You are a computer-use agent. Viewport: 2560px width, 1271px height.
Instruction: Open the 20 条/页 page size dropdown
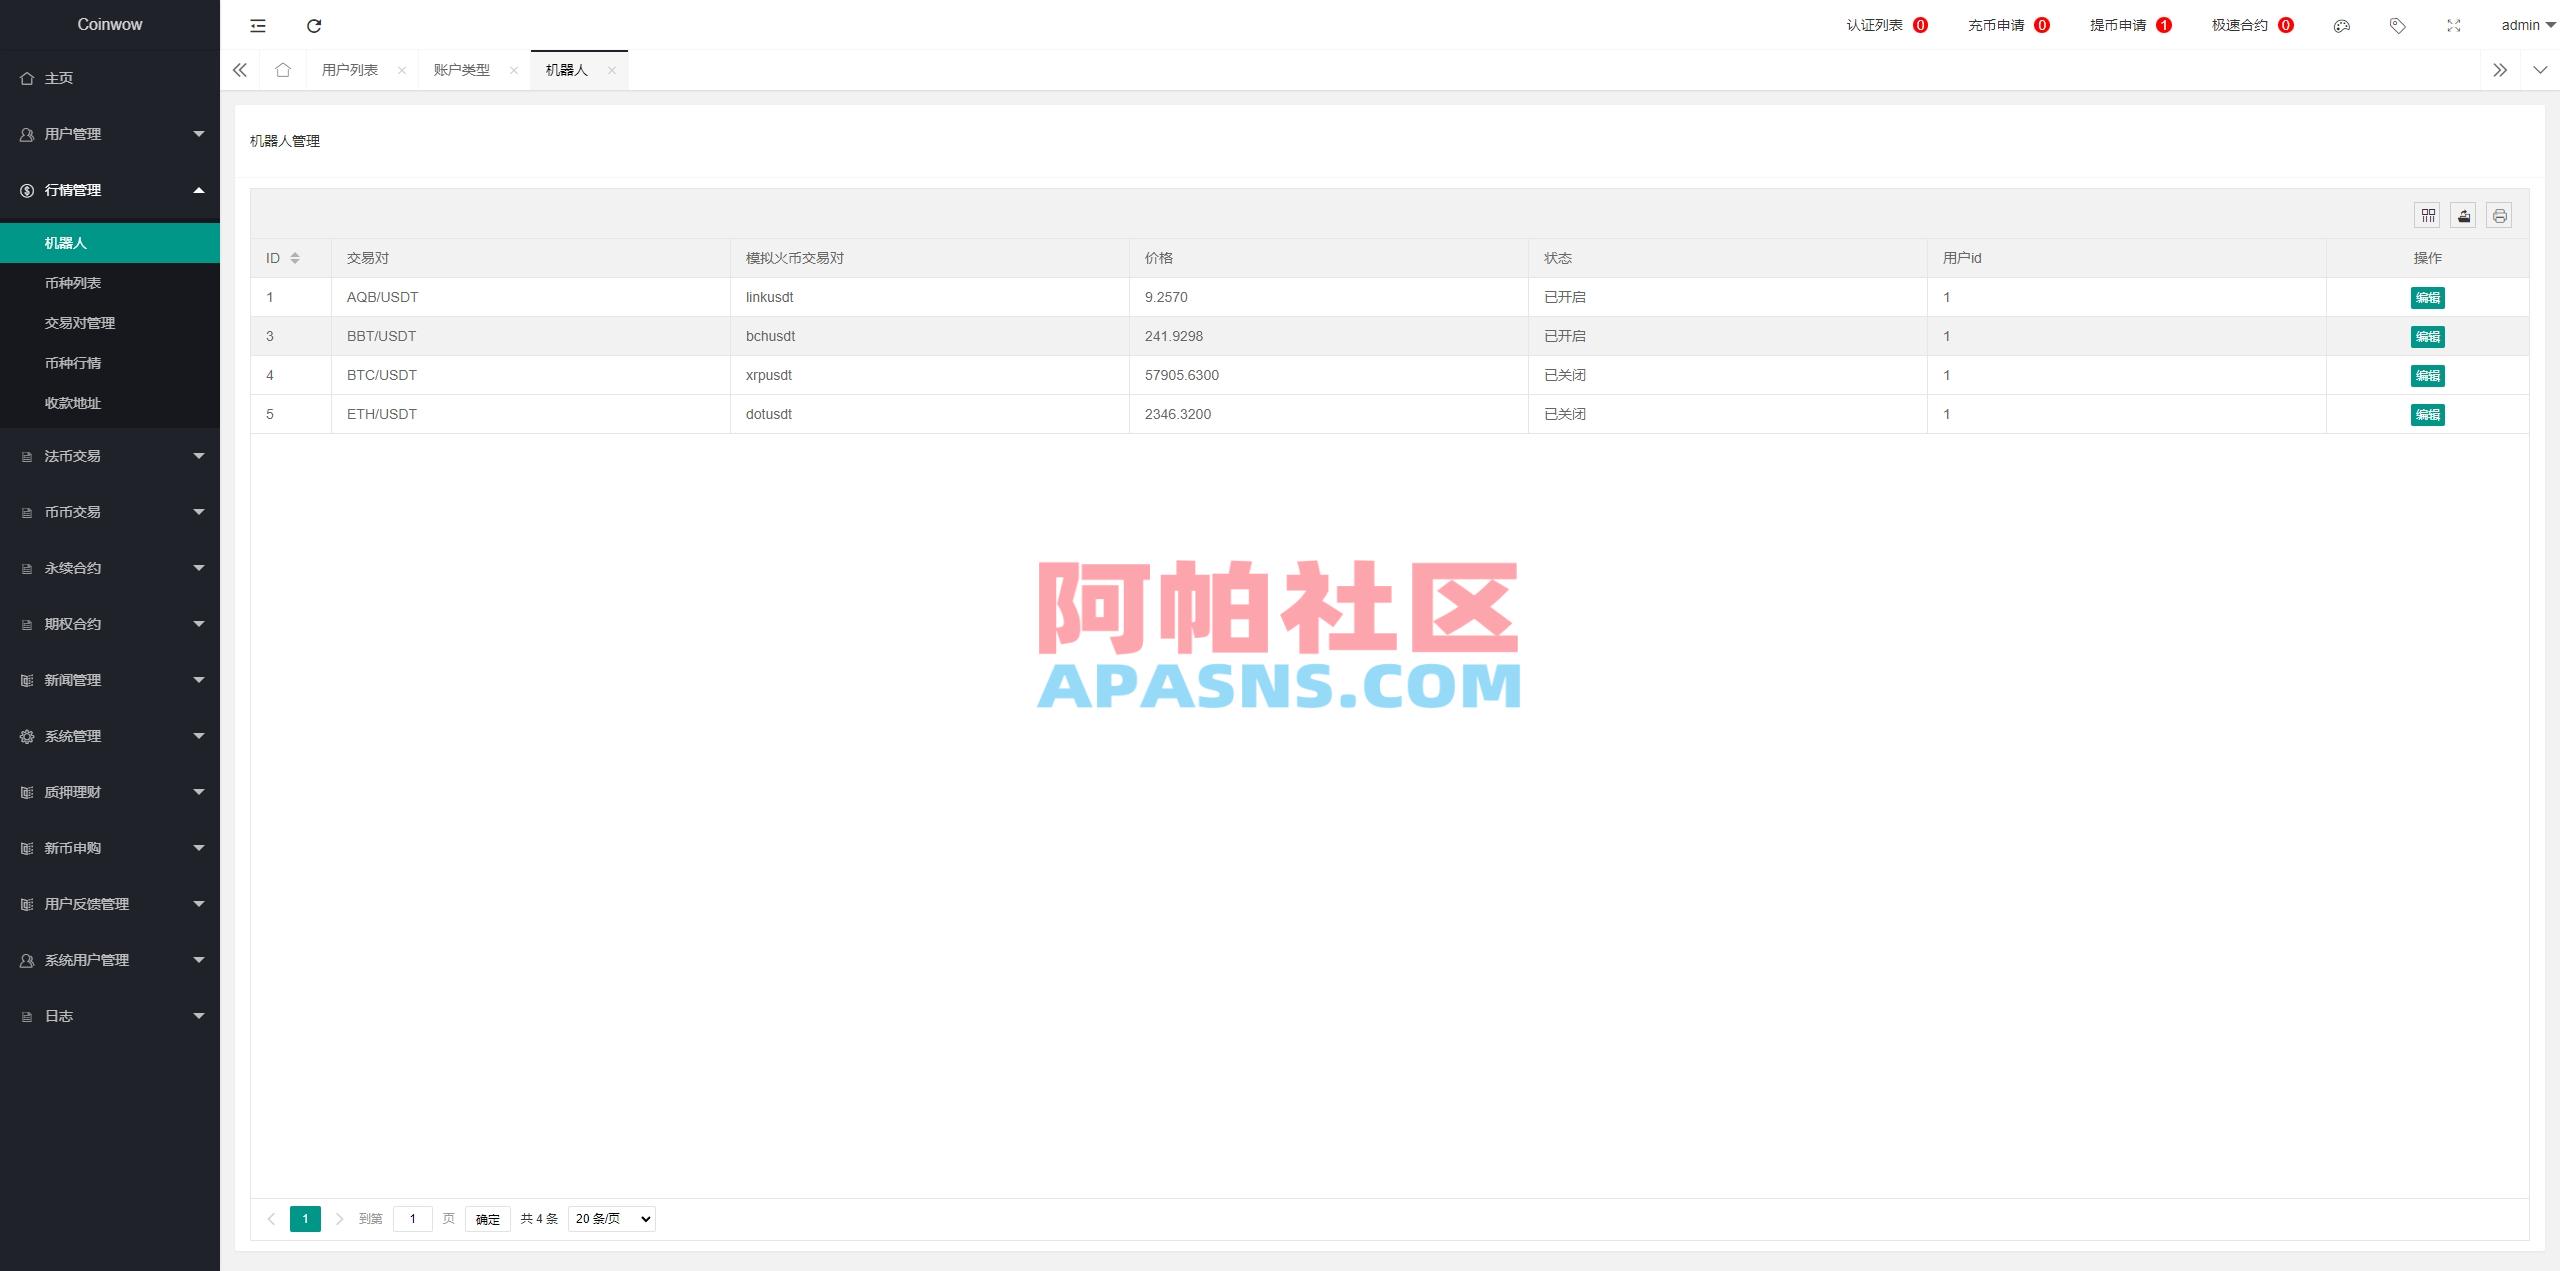pyautogui.click(x=612, y=1219)
